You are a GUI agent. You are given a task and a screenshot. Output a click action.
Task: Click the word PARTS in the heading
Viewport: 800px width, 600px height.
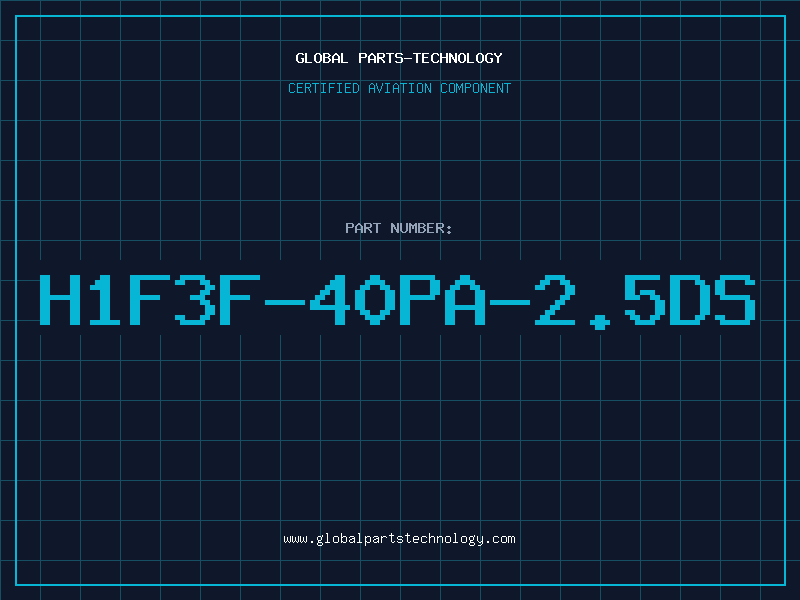click(381, 58)
